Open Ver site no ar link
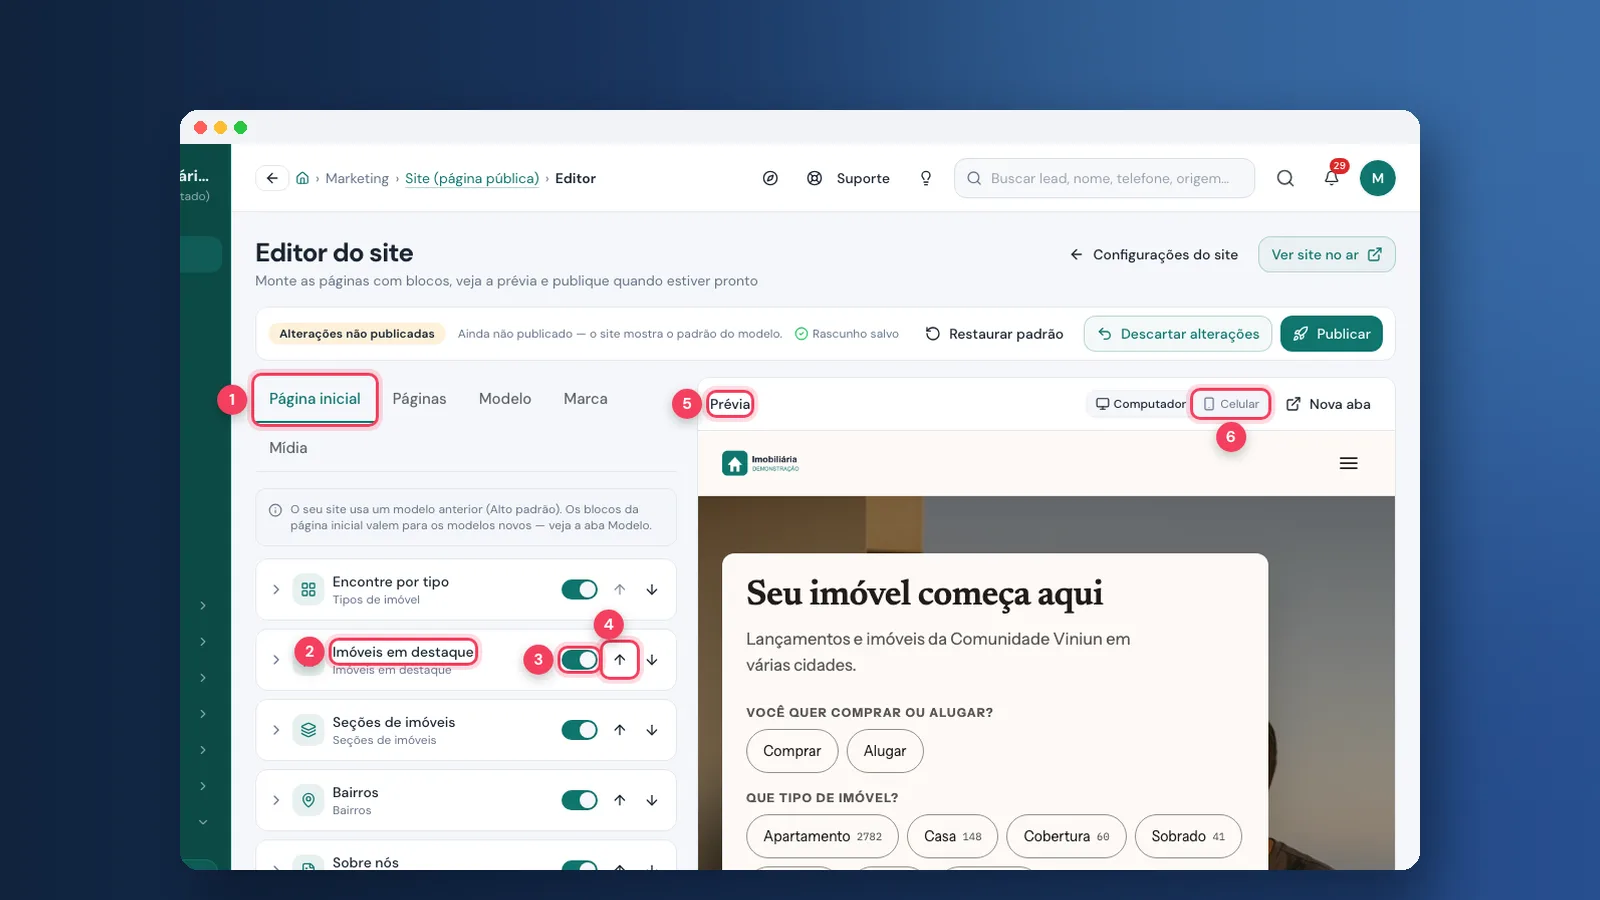 pyautogui.click(x=1326, y=255)
